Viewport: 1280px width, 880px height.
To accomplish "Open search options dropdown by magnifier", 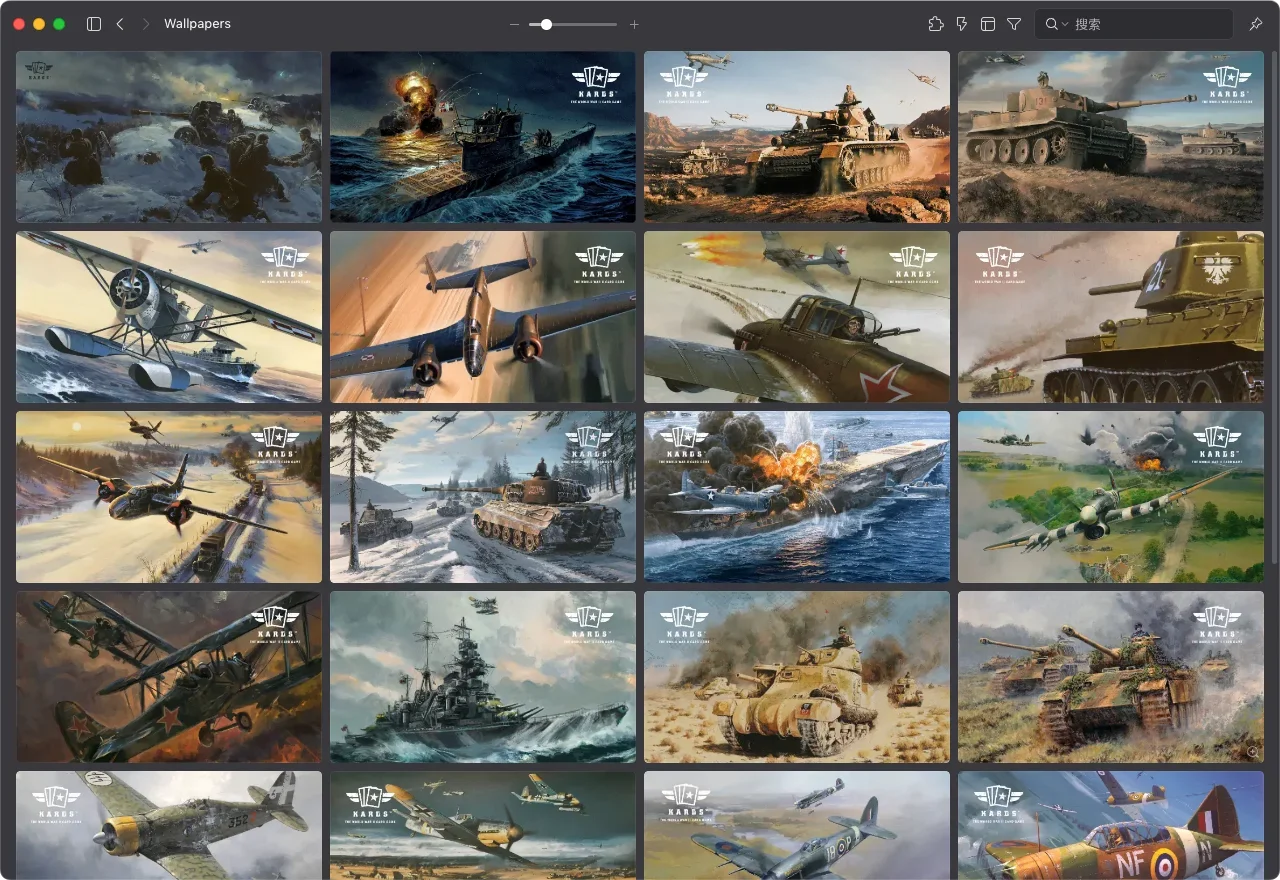I will 1056,24.
